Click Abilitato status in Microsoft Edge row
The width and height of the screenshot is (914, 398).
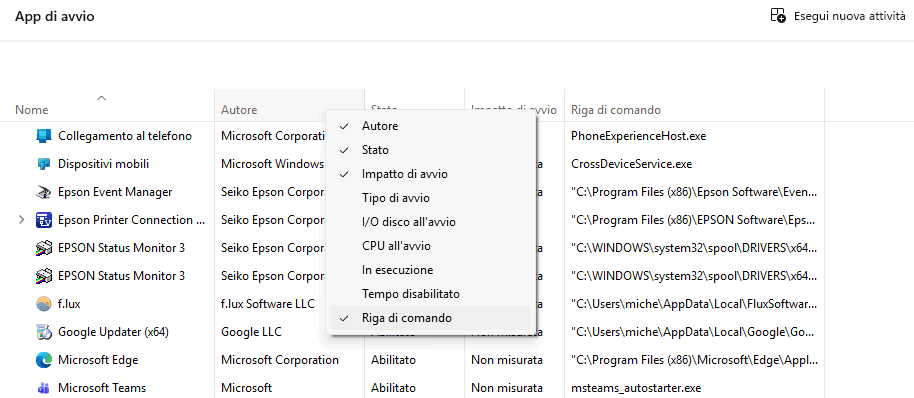click(393, 360)
